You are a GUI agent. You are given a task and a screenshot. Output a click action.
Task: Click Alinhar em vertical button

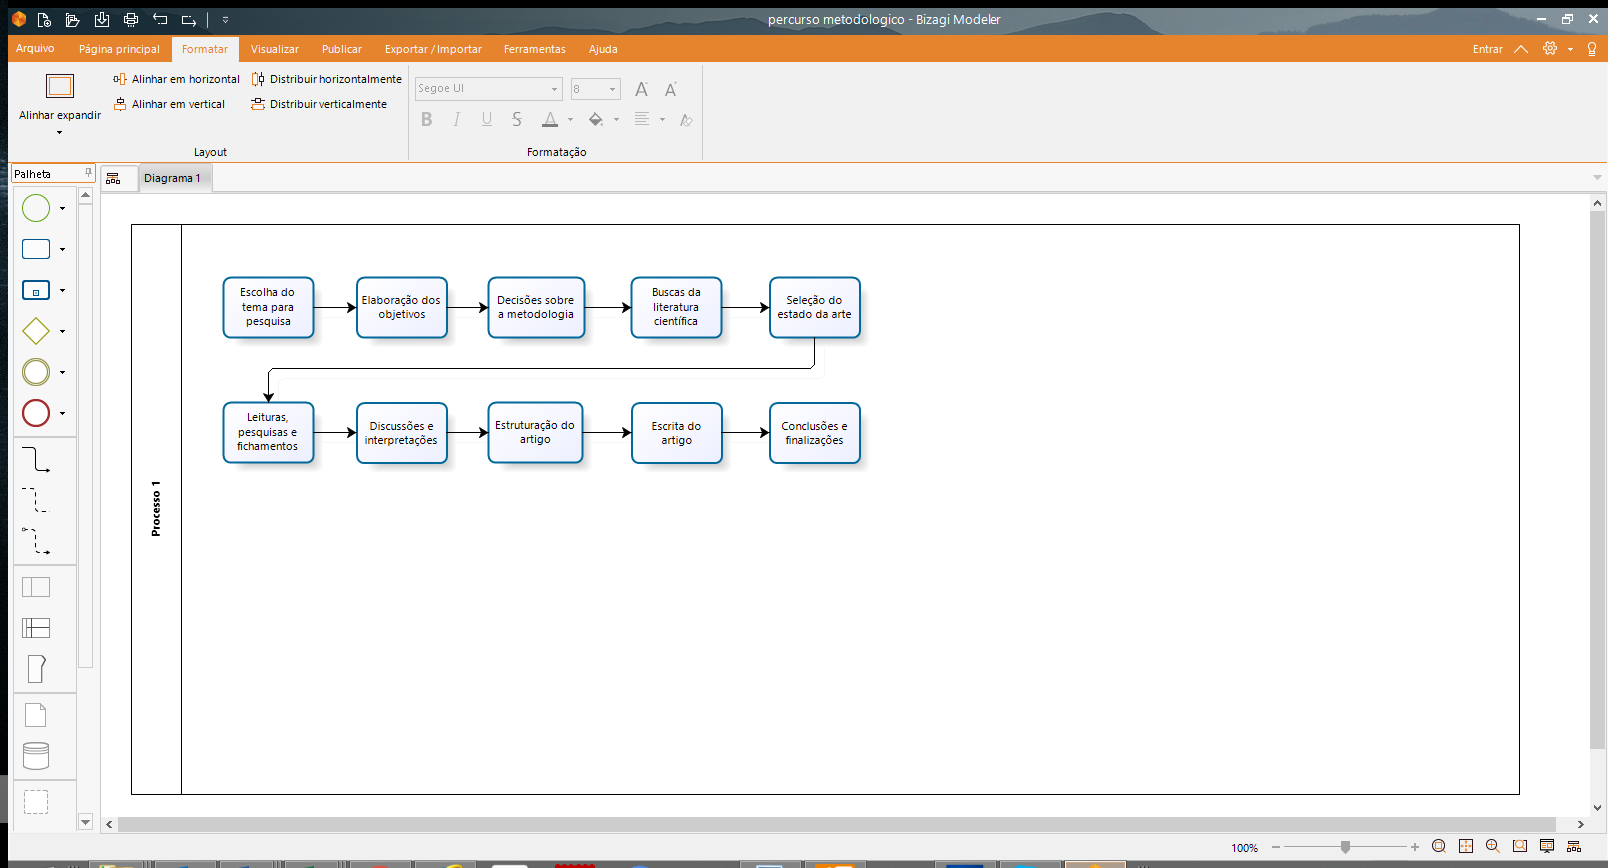pos(169,104)
